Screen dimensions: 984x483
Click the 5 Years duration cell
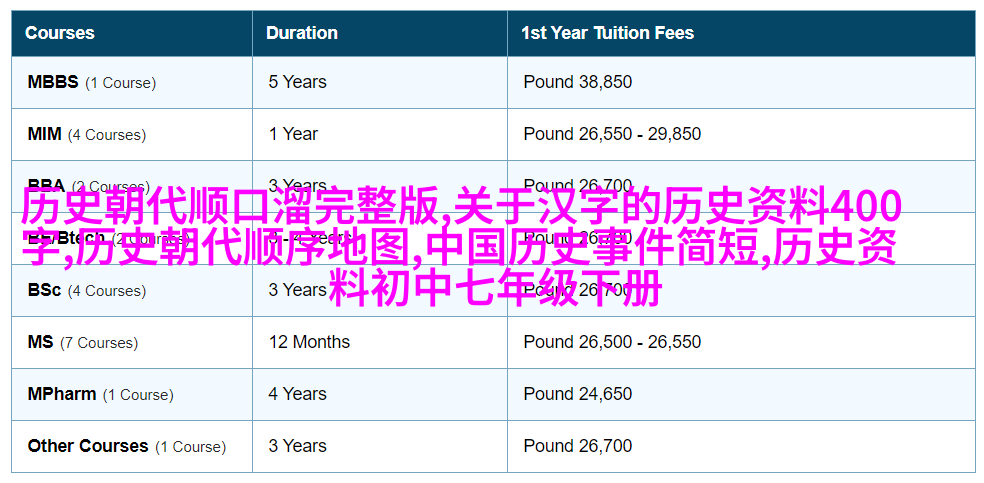[297, 82]
